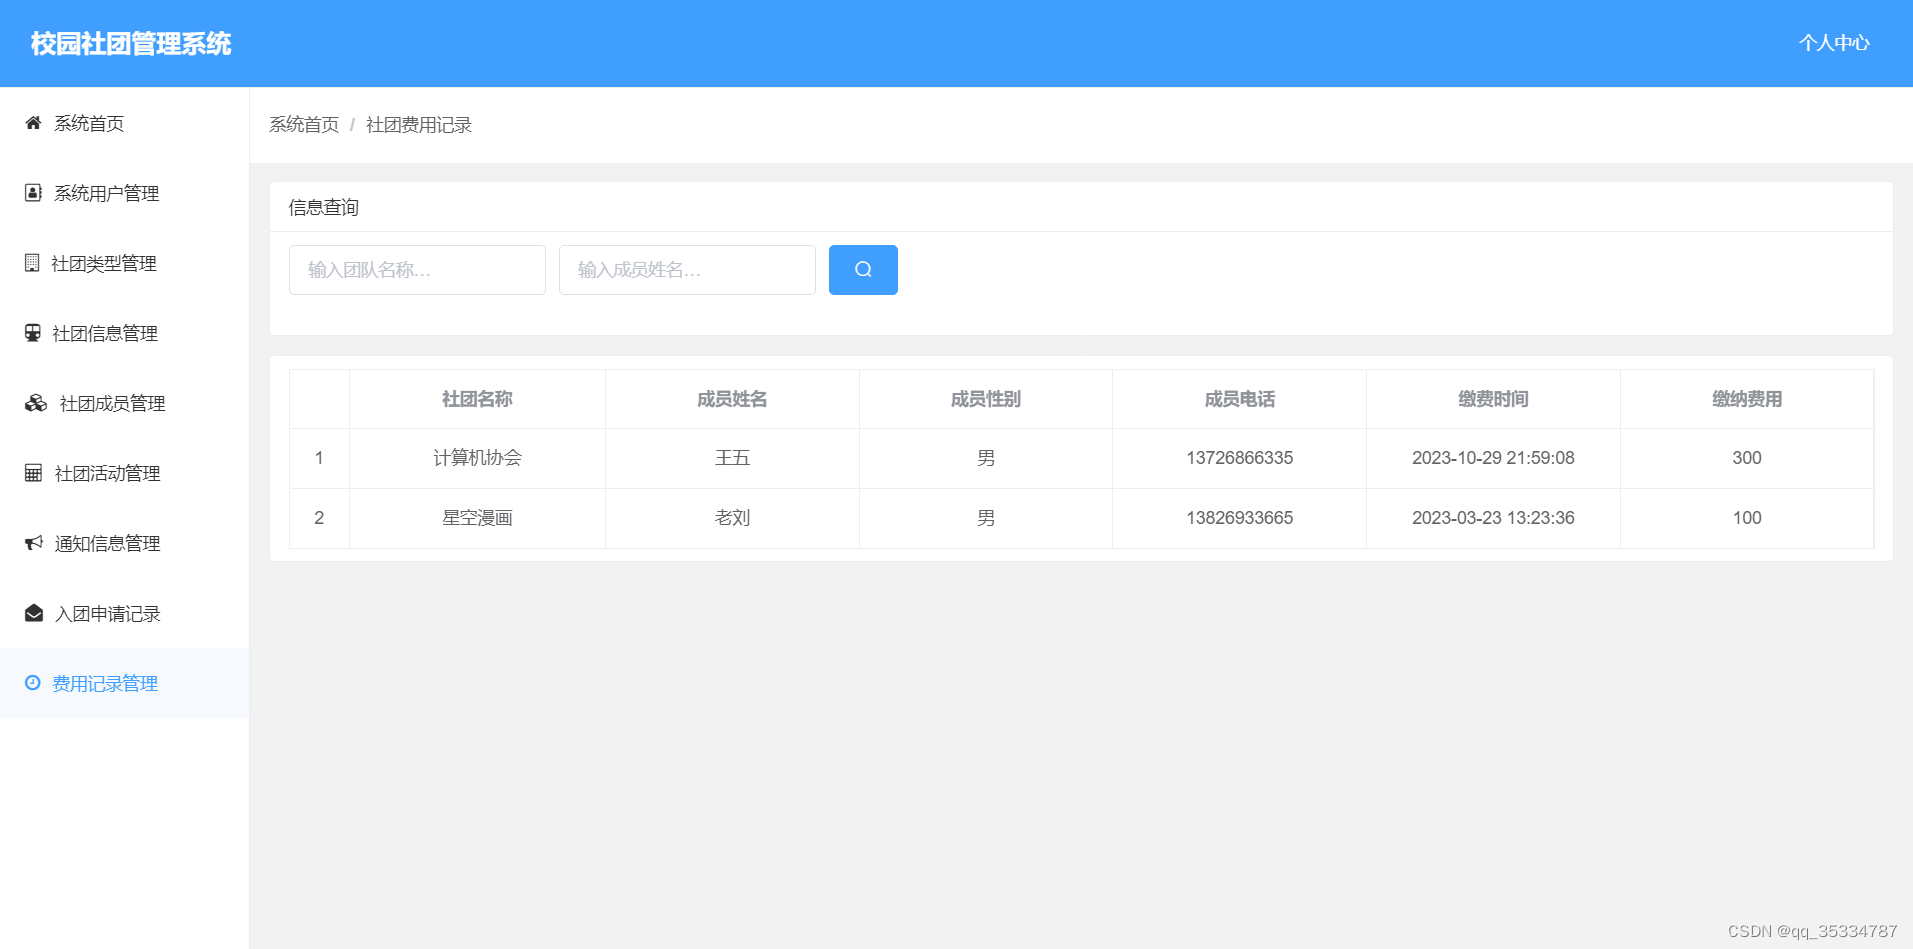Click the building icon beside 社团类型管理
Viewport: 1913px width, 949px height.
(32, 263)
